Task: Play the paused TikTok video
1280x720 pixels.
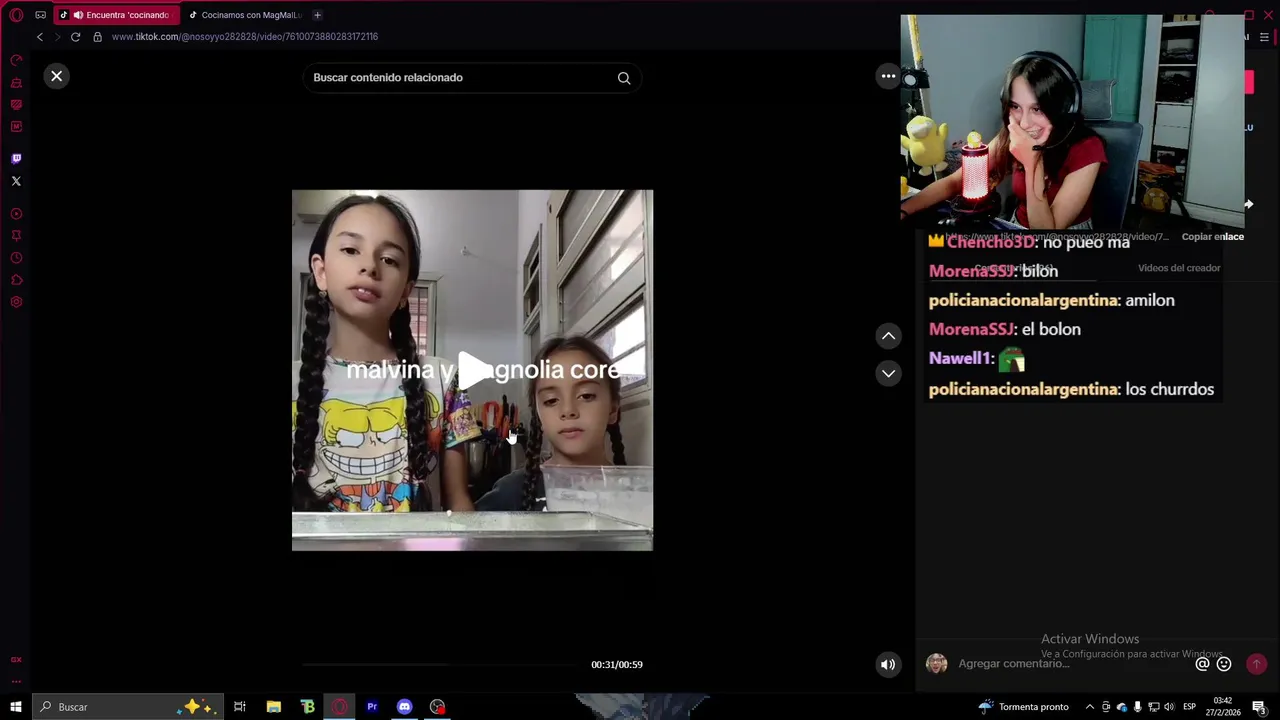Action: (x=473, y=370)
